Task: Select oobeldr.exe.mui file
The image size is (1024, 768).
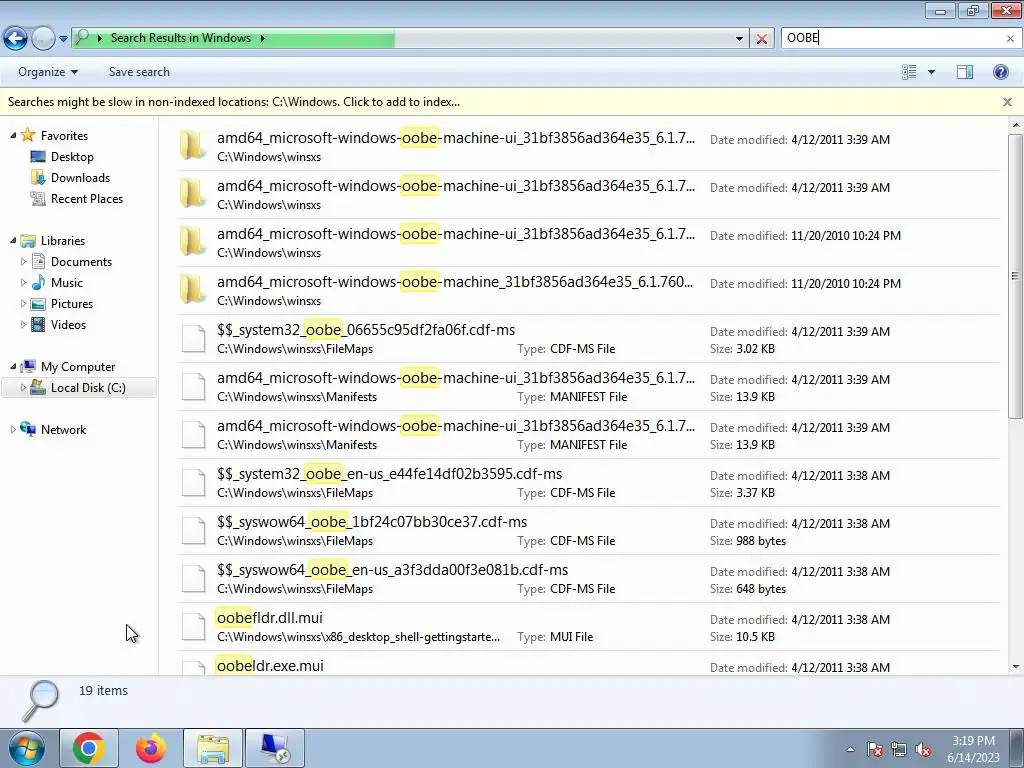Action: 587,664
